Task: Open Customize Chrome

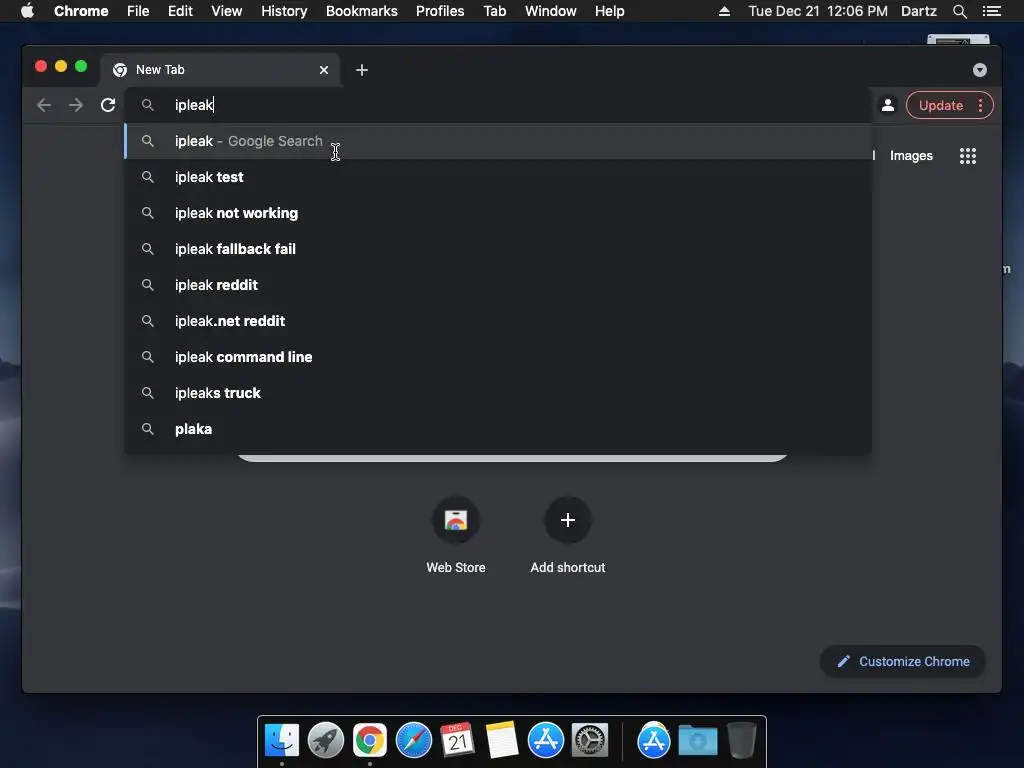Action: coord(903,662)
